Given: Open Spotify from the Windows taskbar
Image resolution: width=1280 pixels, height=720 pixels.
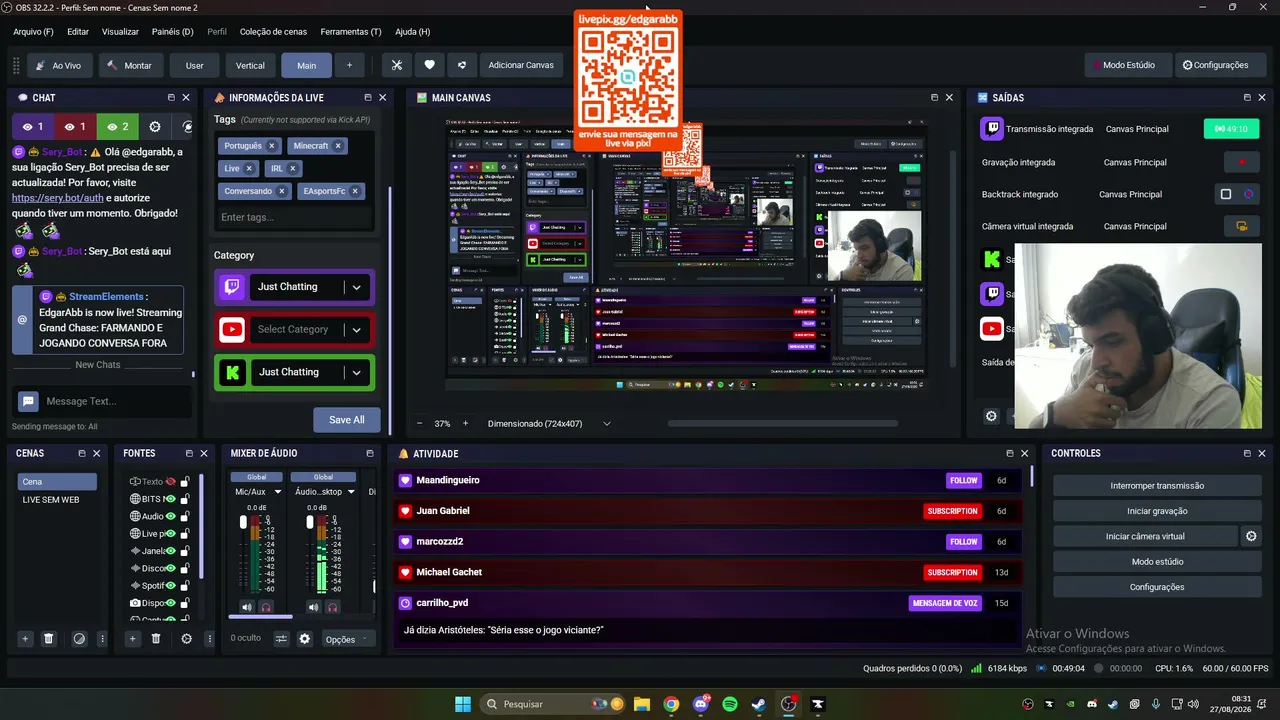Looking at the screenshot, I should pos(730,704).
